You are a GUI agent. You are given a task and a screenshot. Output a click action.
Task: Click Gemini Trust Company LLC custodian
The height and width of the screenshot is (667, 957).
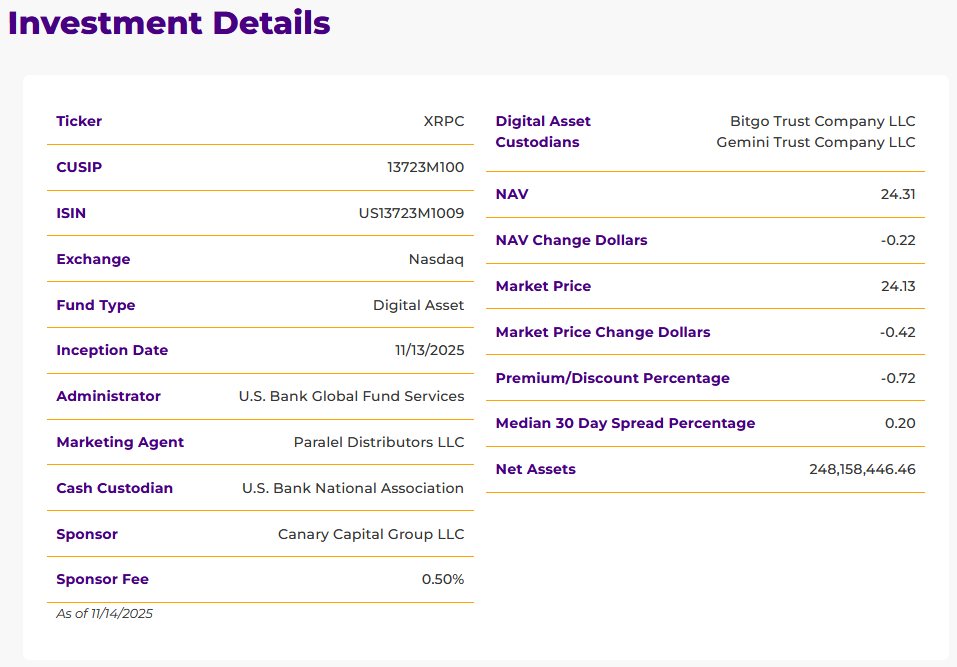[816, 142]
